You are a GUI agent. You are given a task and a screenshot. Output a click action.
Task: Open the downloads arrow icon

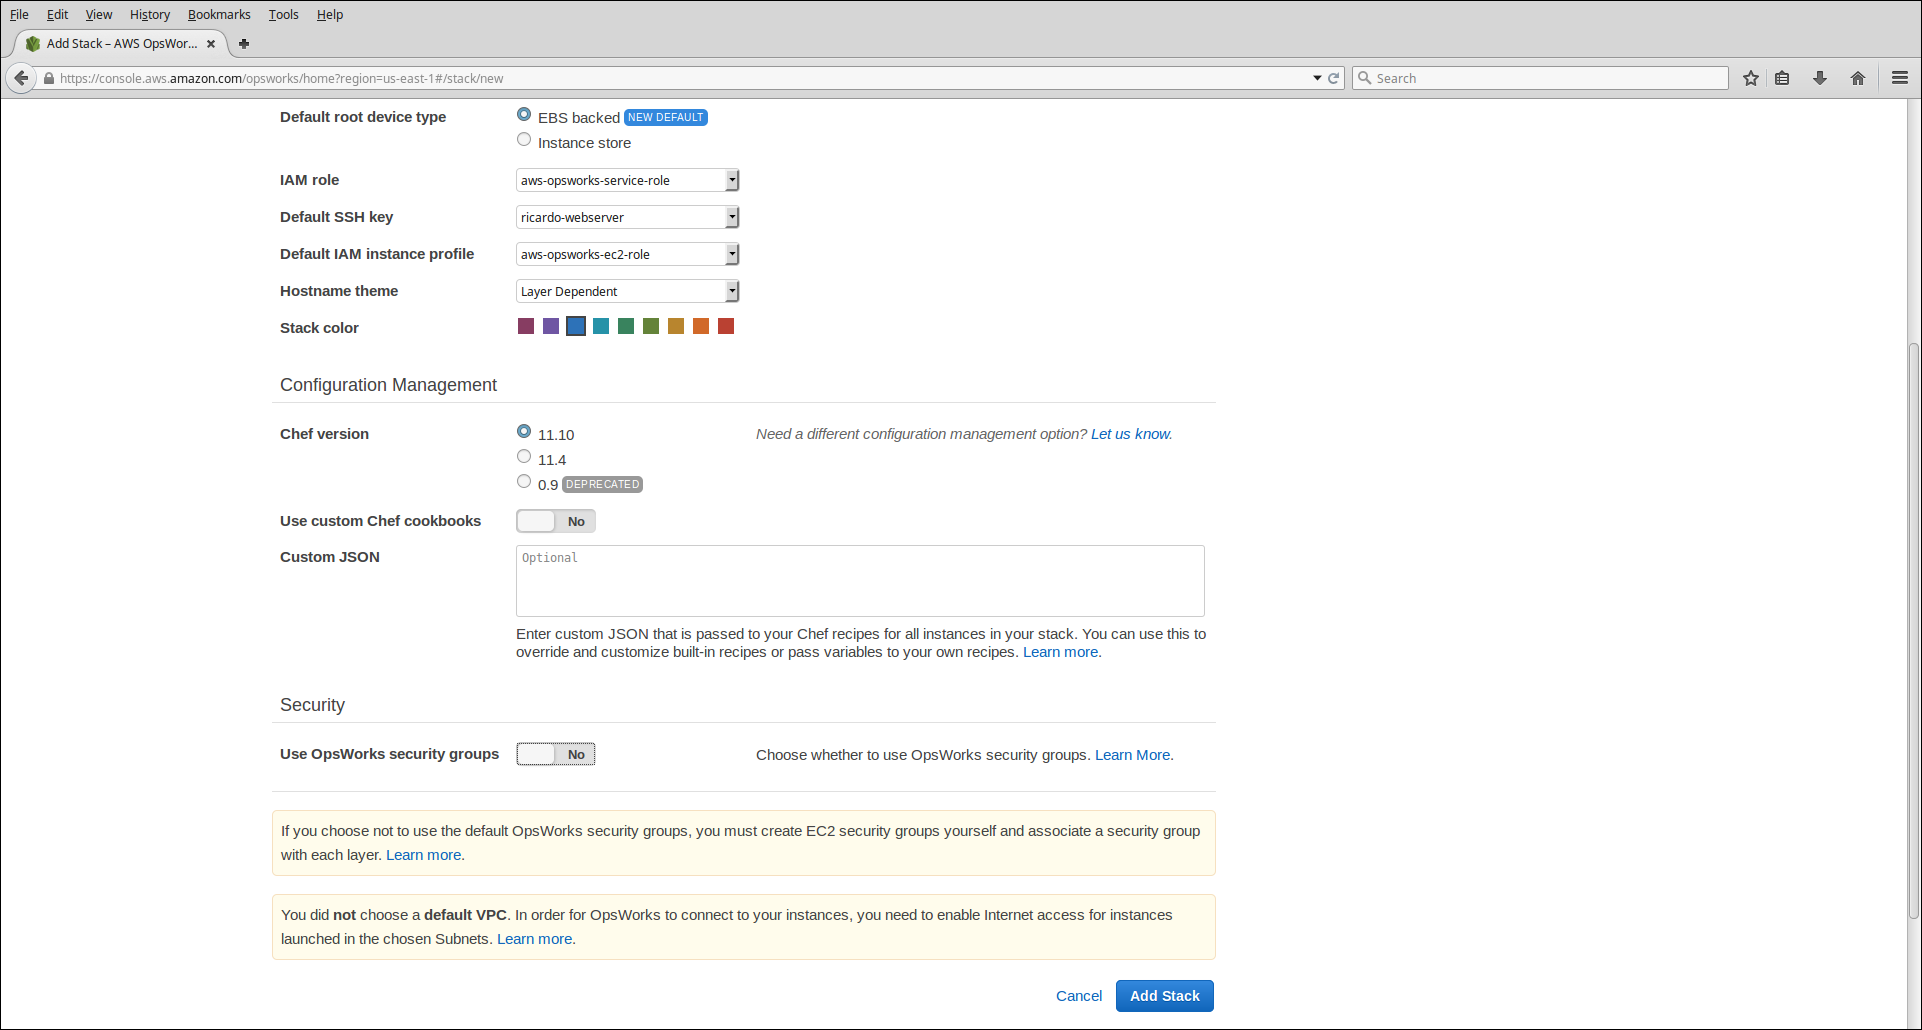[1820, 78]
